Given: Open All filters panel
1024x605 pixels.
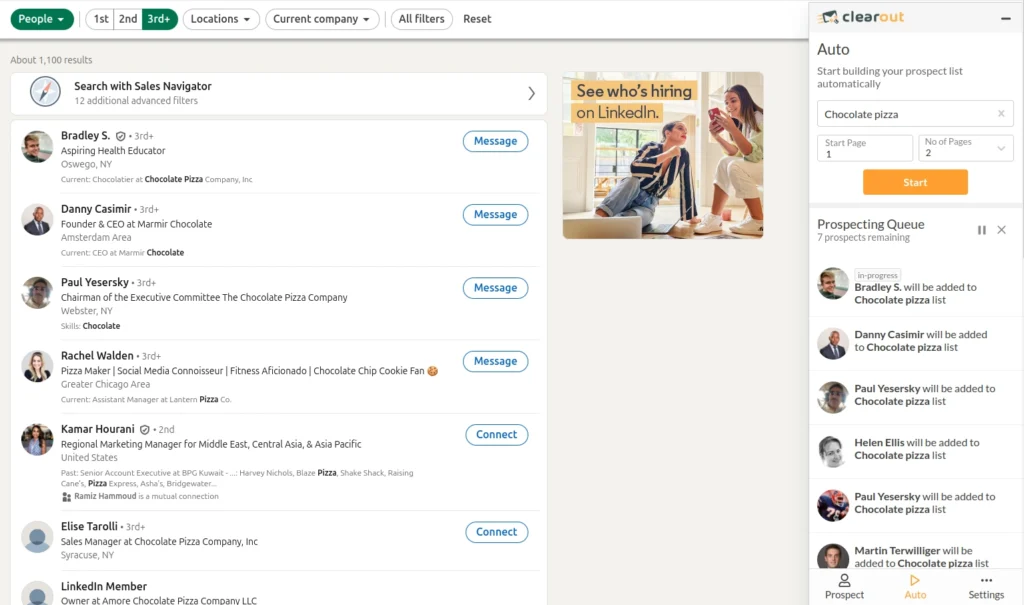Looking at the screenshot, I should 421,19.
